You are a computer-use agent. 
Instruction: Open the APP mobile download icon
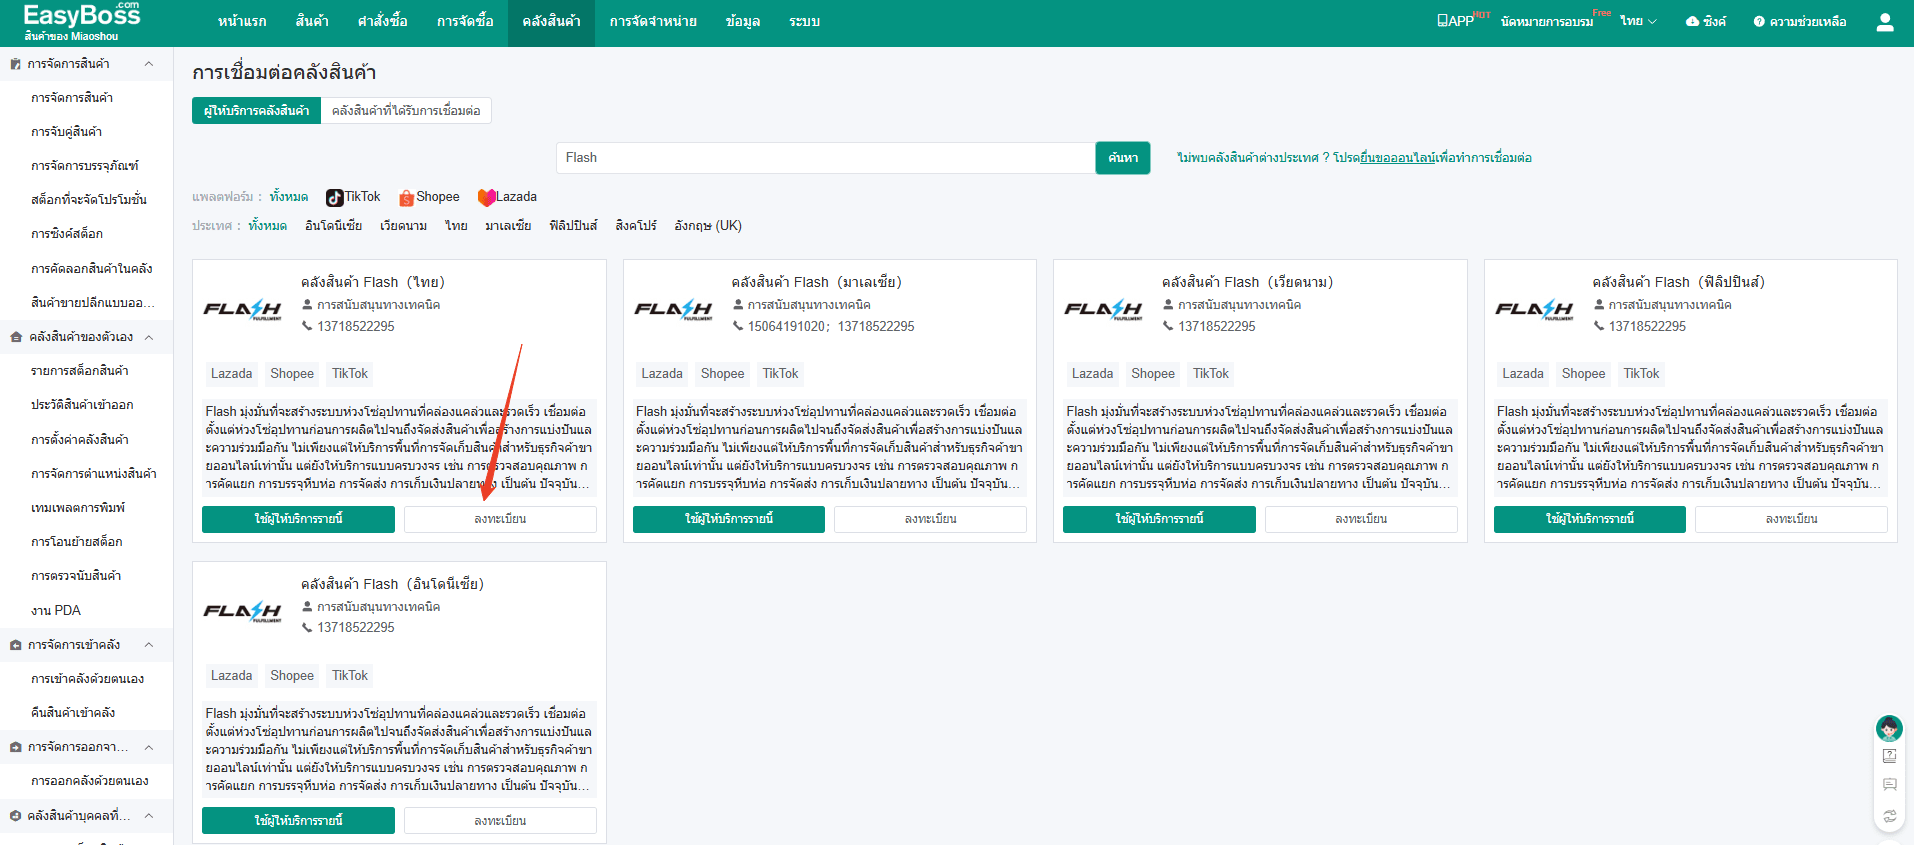point(1442,21)
